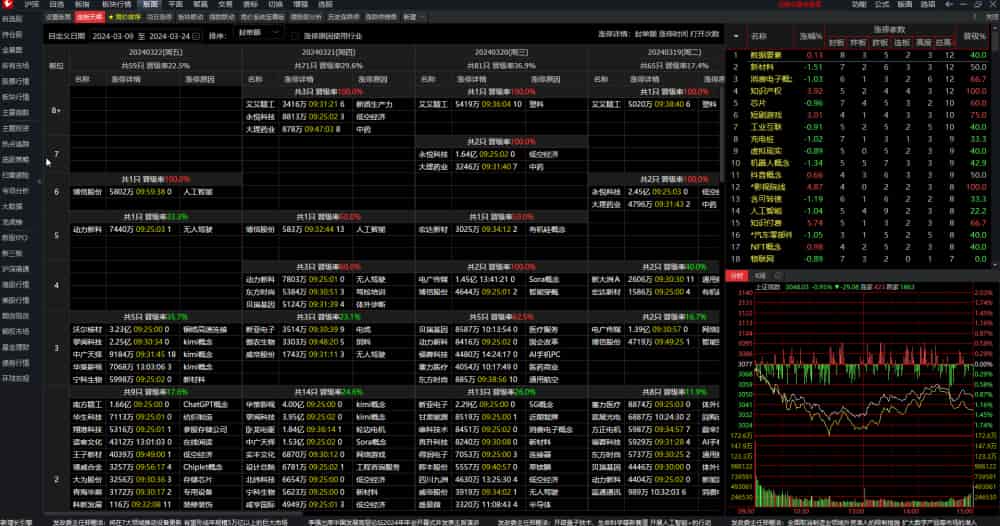Click the 封单额 option in 涨停详情 header
The width and height of the screenshot is (1000, 526).
645,34
